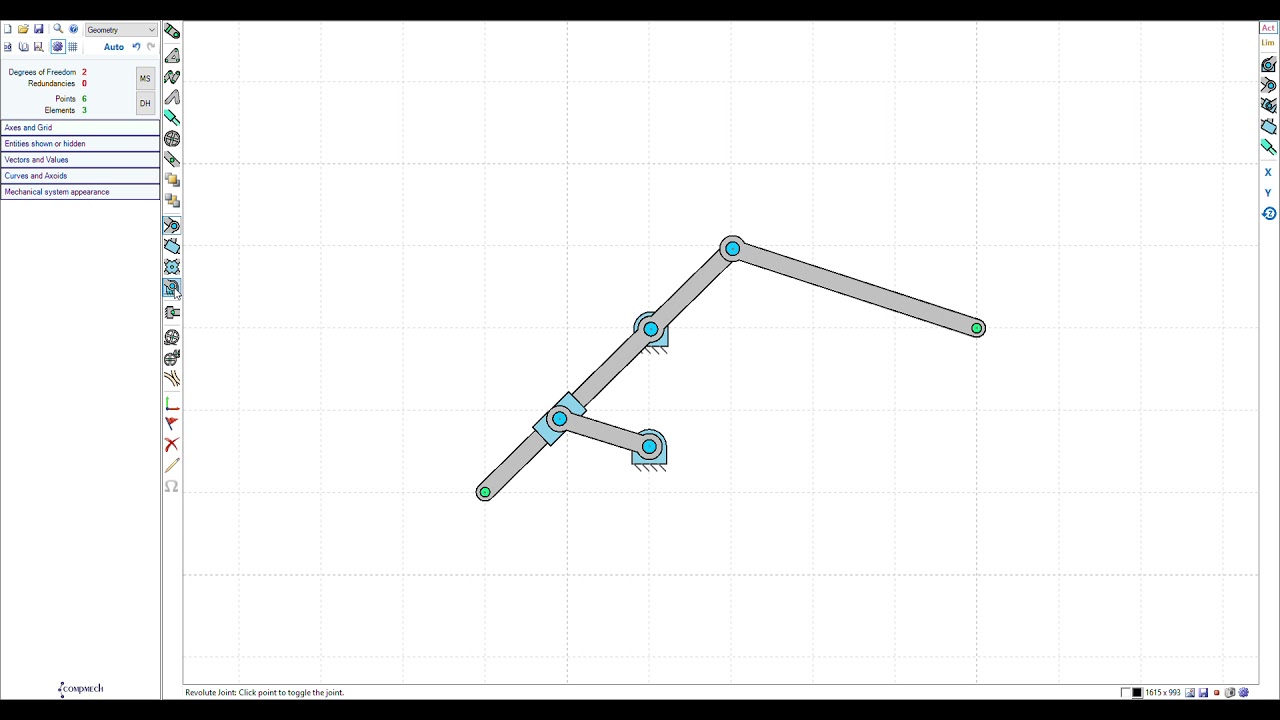Pick the black color swatch in status bar
The width and height of the screenshot is (1280, 720).
(x=1137, y=692)
